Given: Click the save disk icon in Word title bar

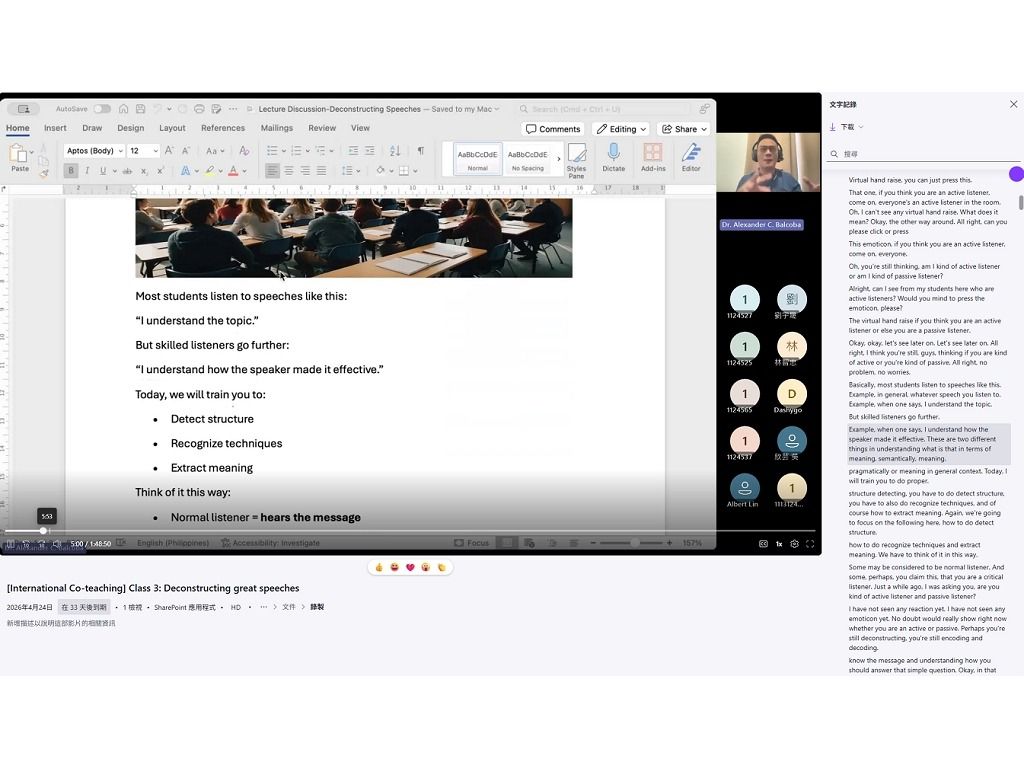Looking at the screenshot, I should click(138, 109).
